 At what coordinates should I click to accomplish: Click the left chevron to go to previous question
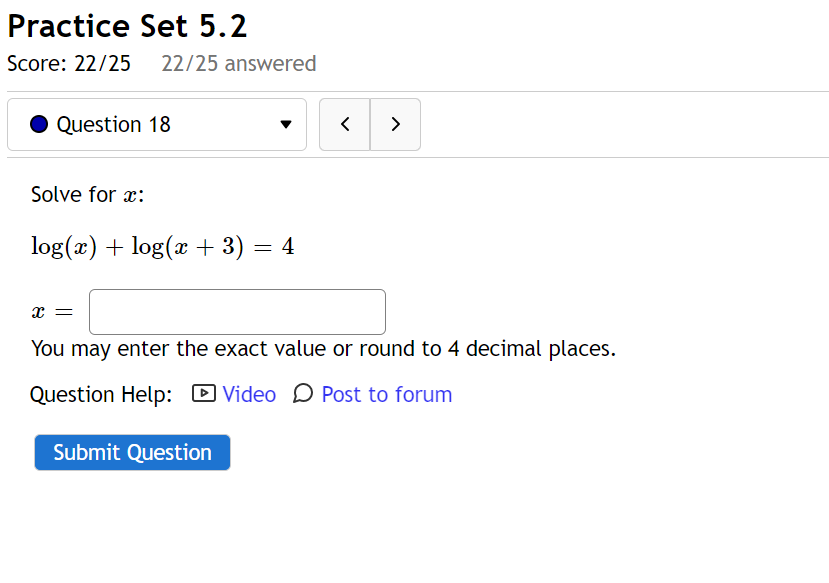pos(344,124)
